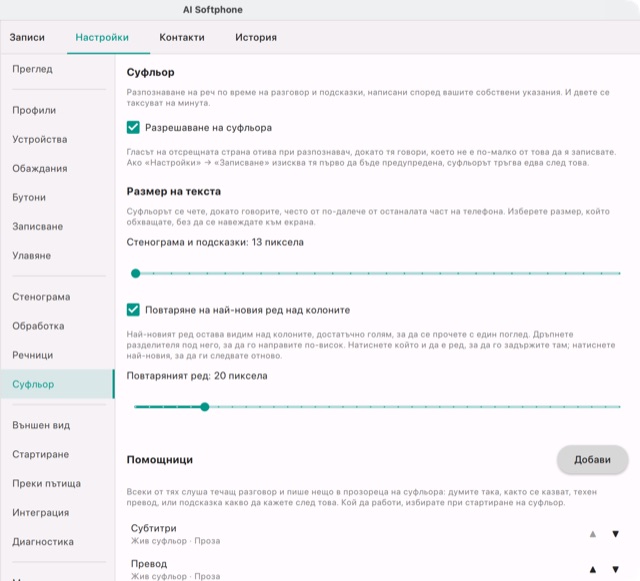The width and height of the screenshot is (640, 581).
Task: Go to Записване settings
Action: click(57, 226)
